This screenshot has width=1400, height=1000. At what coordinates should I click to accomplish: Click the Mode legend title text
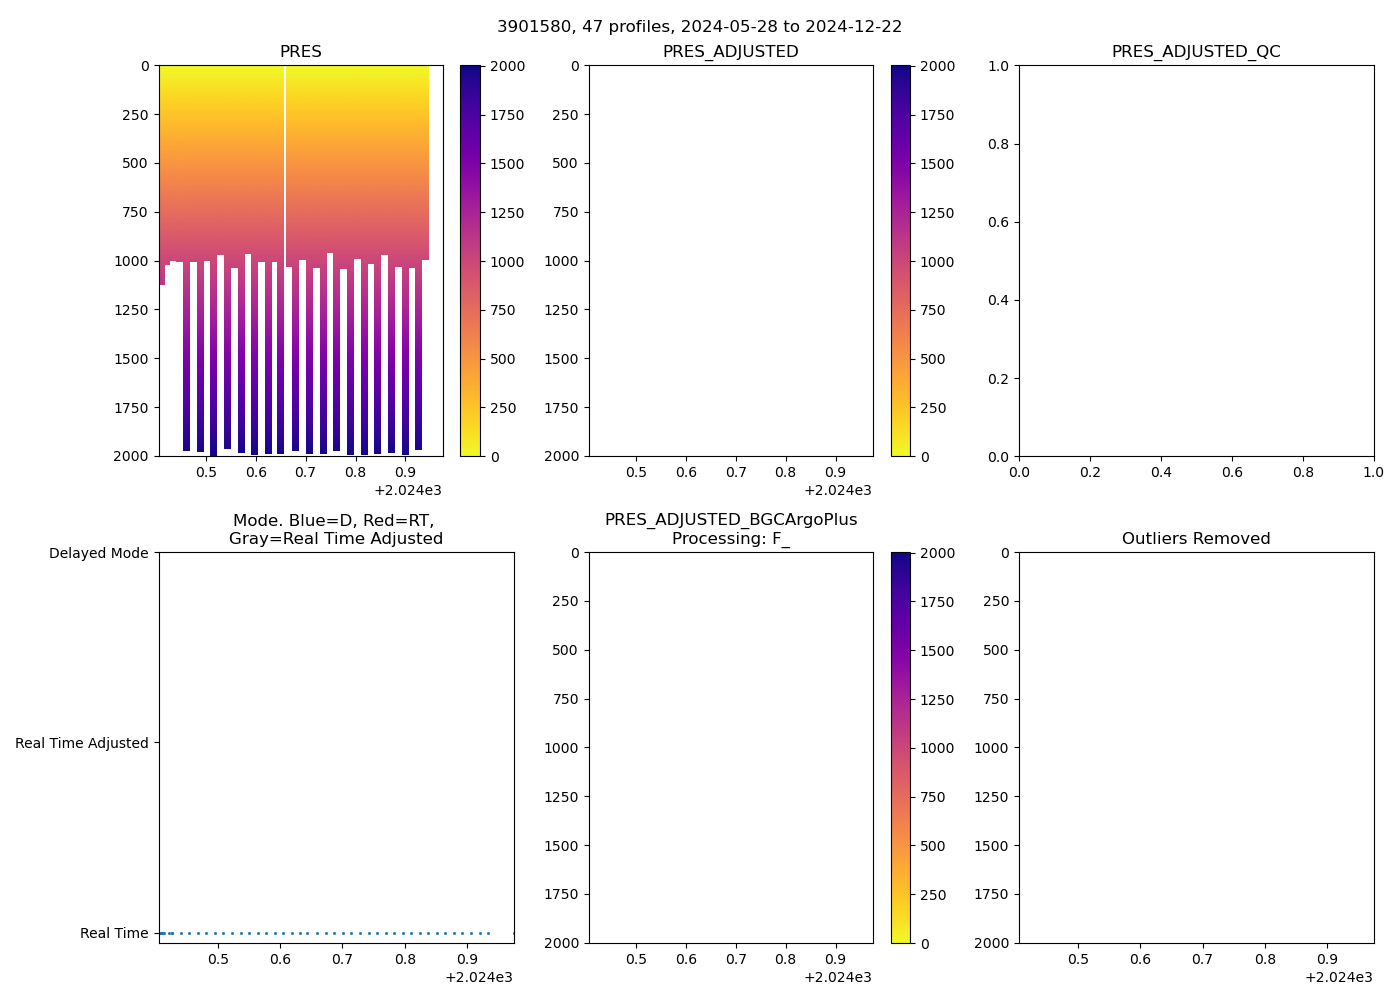335,529
